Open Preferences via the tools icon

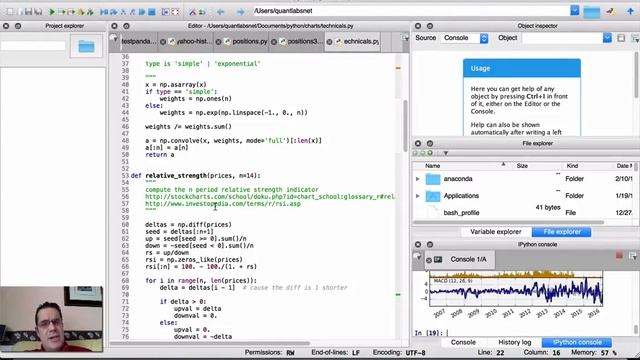click(193, 12)
